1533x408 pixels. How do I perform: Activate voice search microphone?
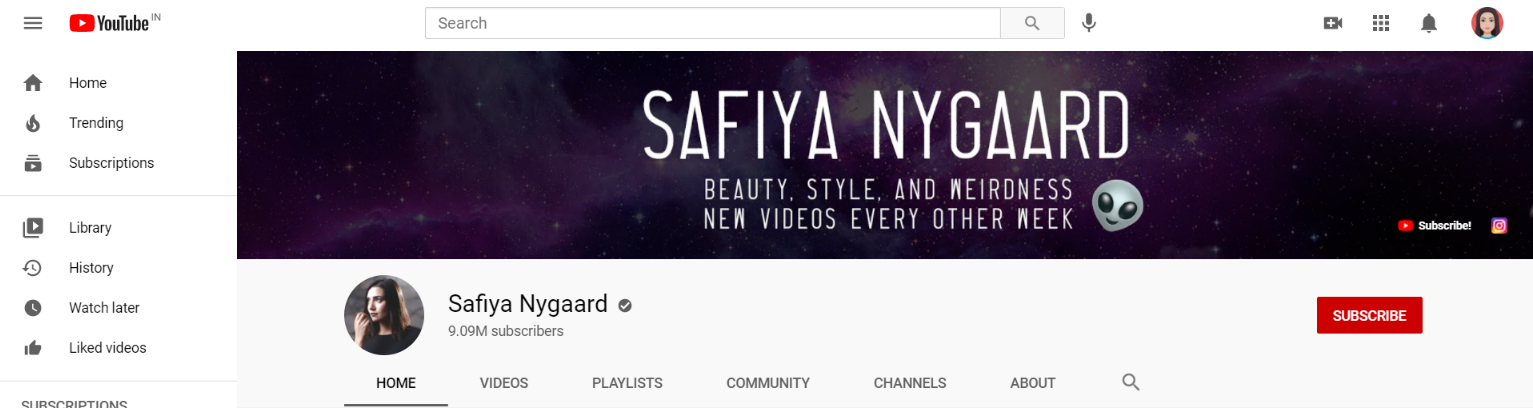1089,23
